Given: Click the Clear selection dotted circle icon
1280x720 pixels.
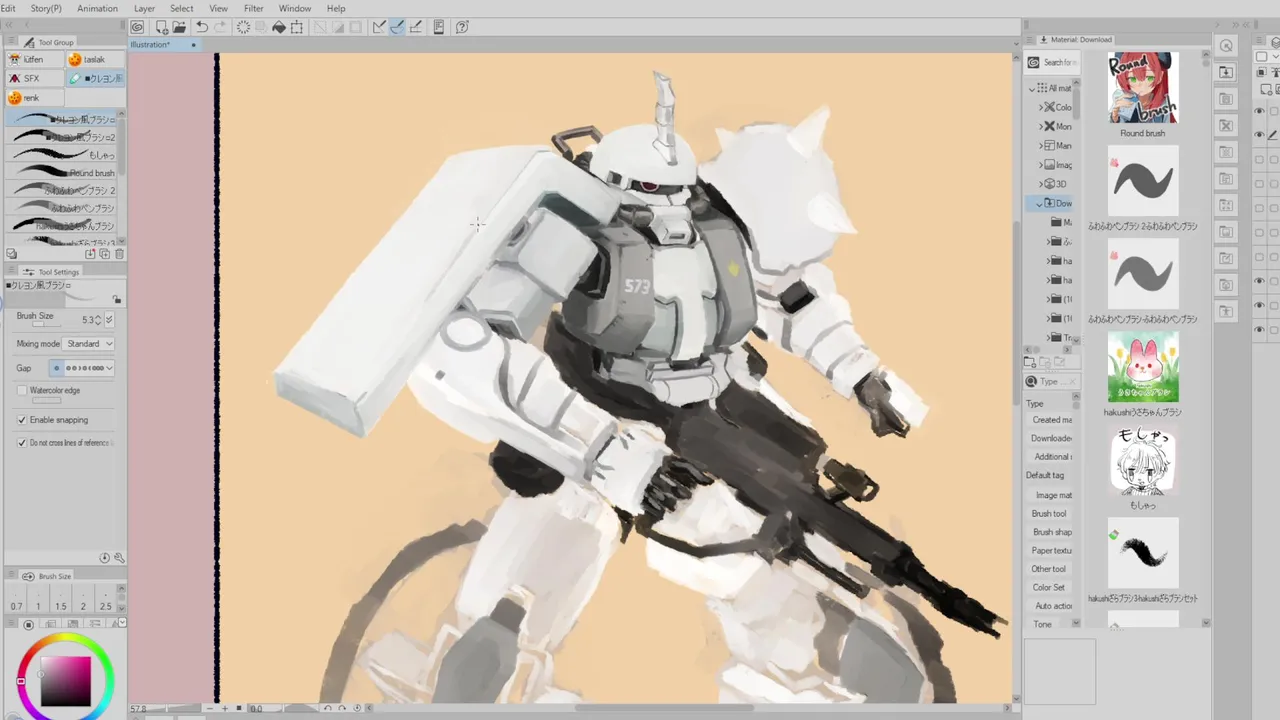Looking at the screenshot, I should click(243, 27).
